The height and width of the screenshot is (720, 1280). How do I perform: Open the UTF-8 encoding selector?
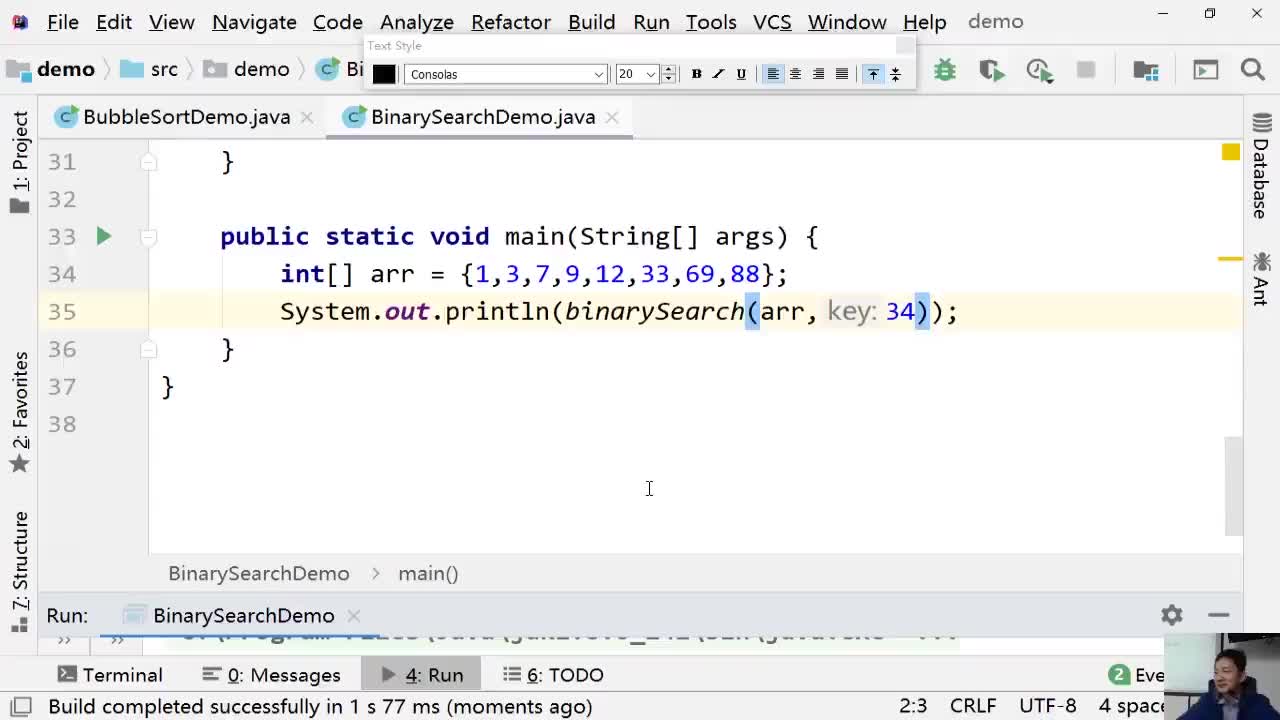pyautogui.click(x=1048, y=706)
